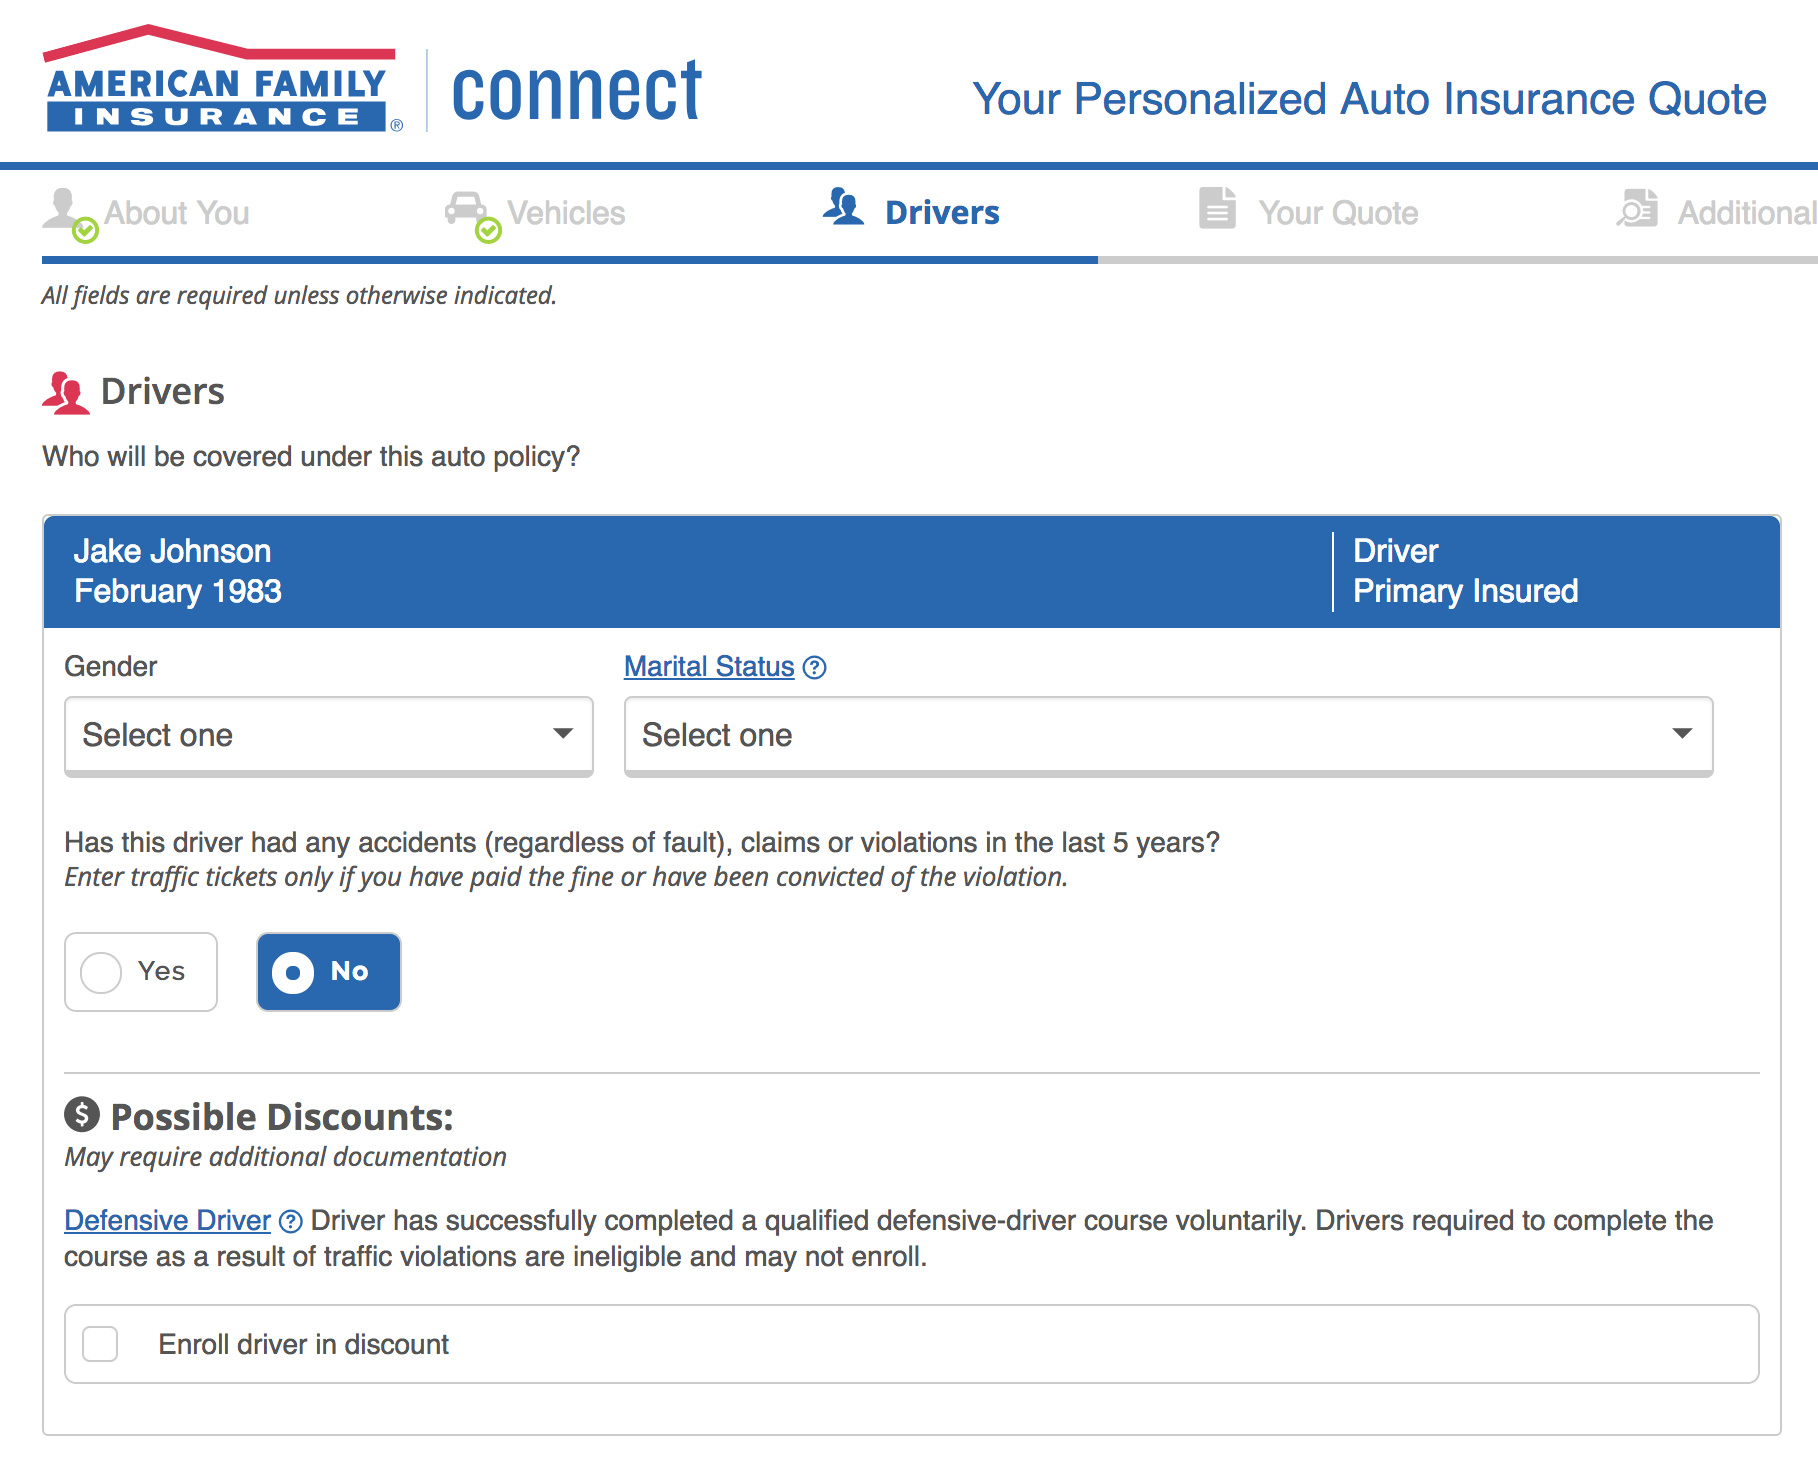Open the Defensive Driver link
This screenshot has height=1458, width=1818.
point(167,1221)
